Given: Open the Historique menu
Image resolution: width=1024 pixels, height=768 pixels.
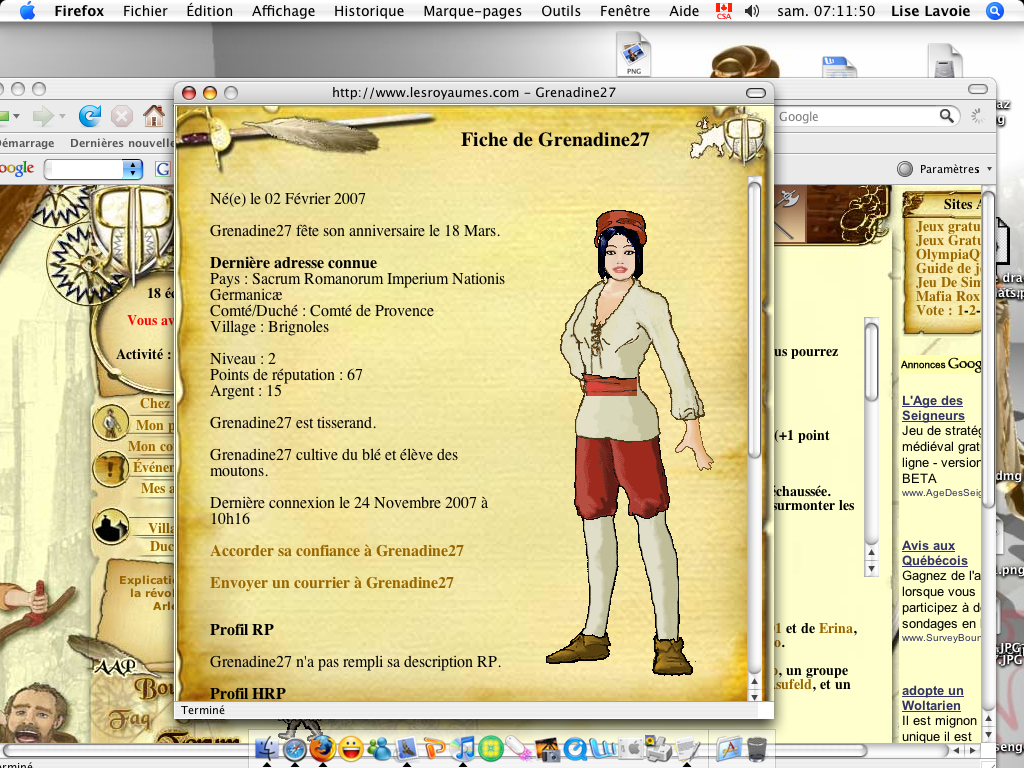Looking at the screenshot, I should (x=369, y=11).
